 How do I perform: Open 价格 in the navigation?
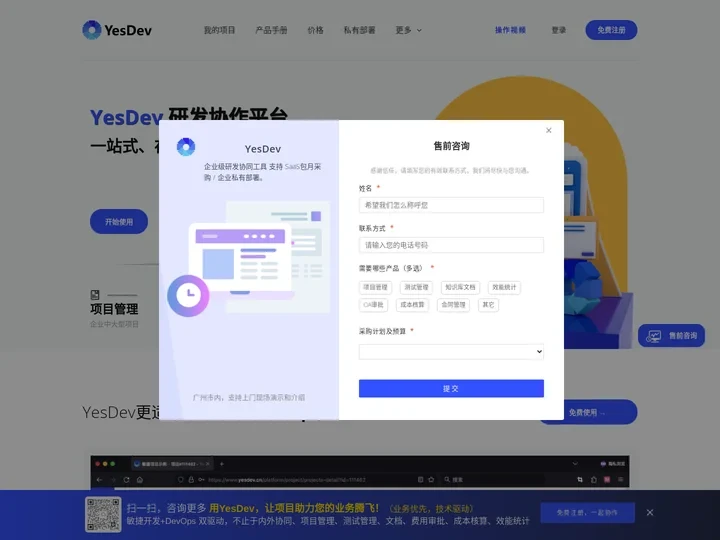(x=315, y=30)
